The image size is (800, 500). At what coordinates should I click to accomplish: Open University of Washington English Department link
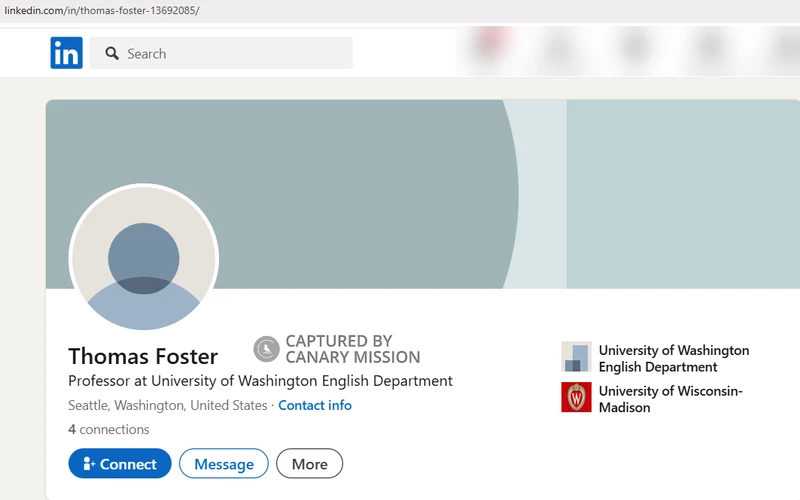(673, 358)
